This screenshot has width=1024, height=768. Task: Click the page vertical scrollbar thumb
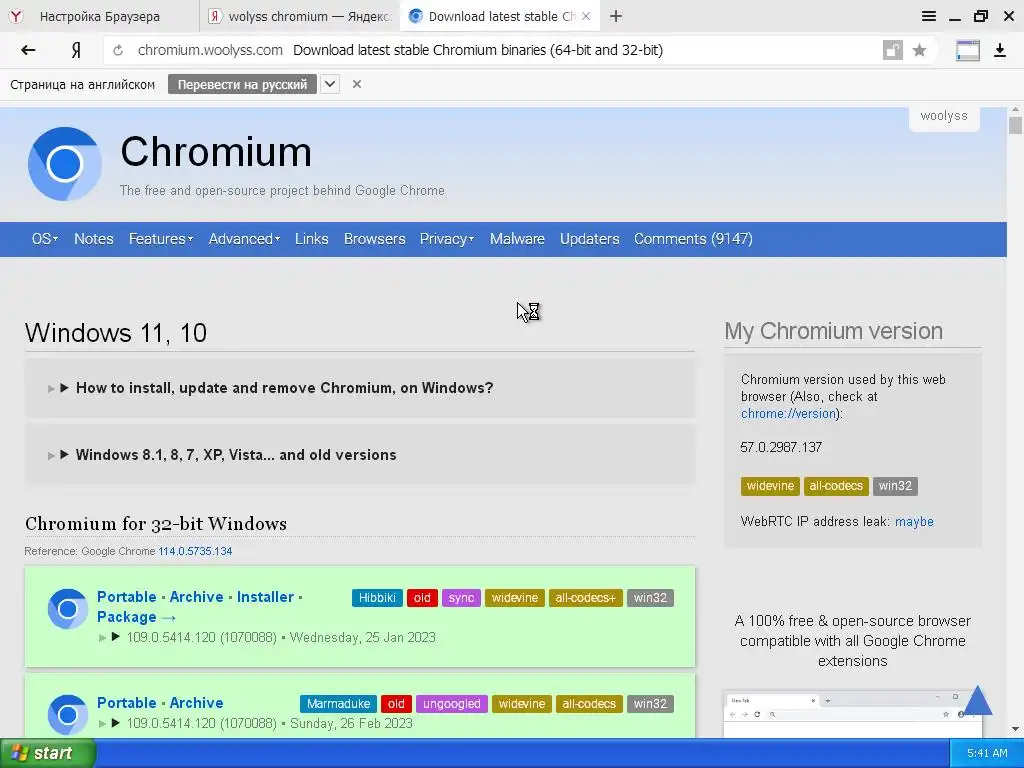click(x=1015, y=125)
